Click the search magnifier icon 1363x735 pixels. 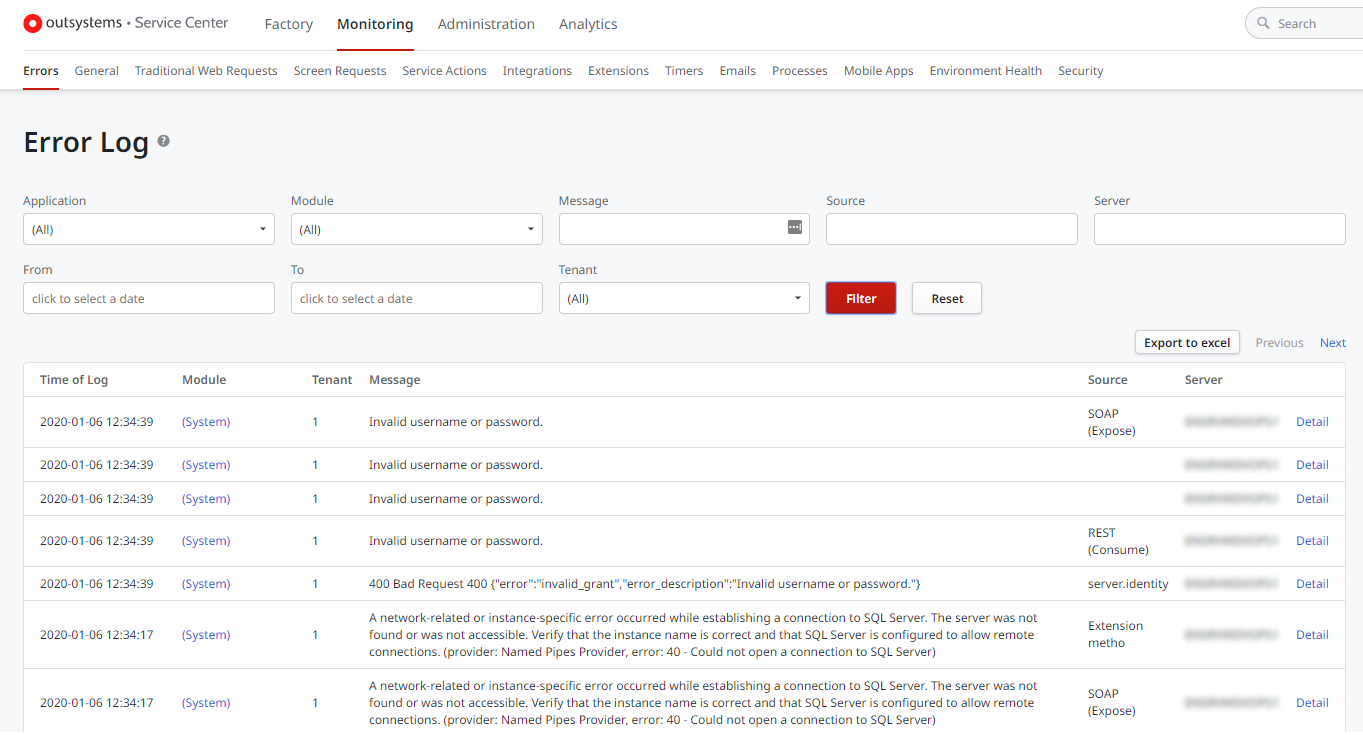(1264, 22)
